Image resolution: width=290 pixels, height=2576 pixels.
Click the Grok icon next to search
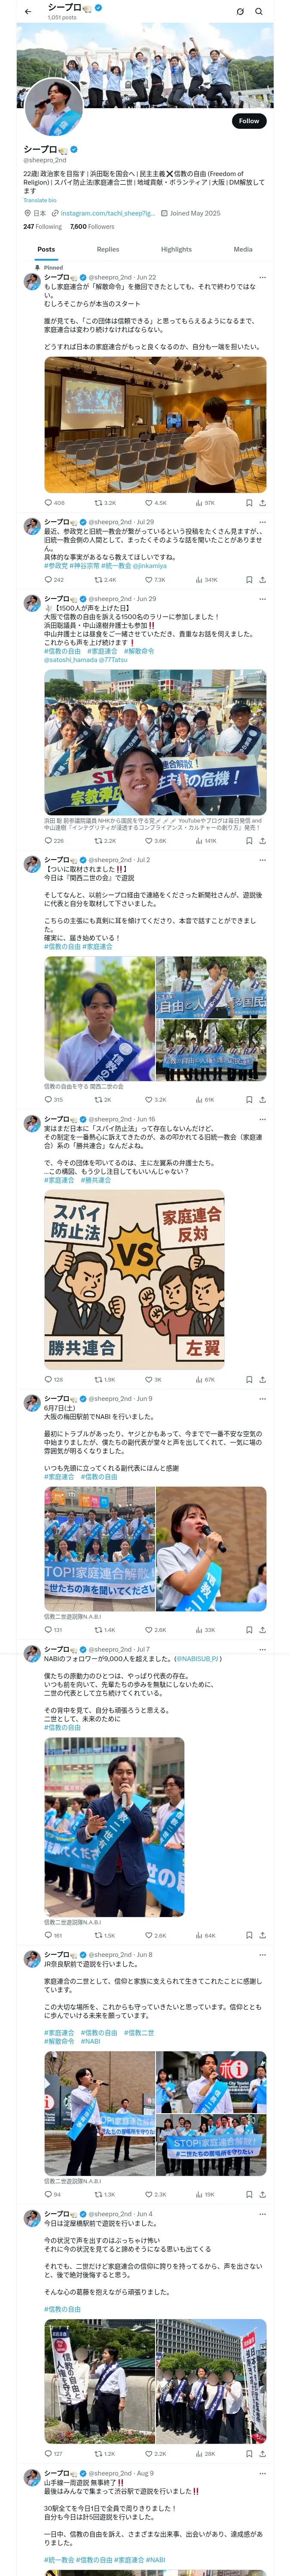[240, 12]
